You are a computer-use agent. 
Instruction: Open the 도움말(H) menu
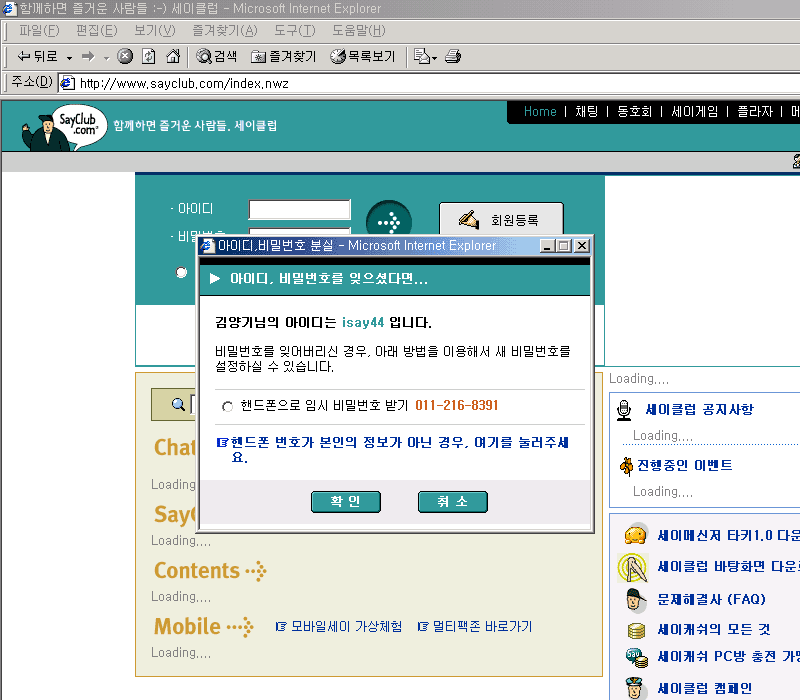(359, 31)
